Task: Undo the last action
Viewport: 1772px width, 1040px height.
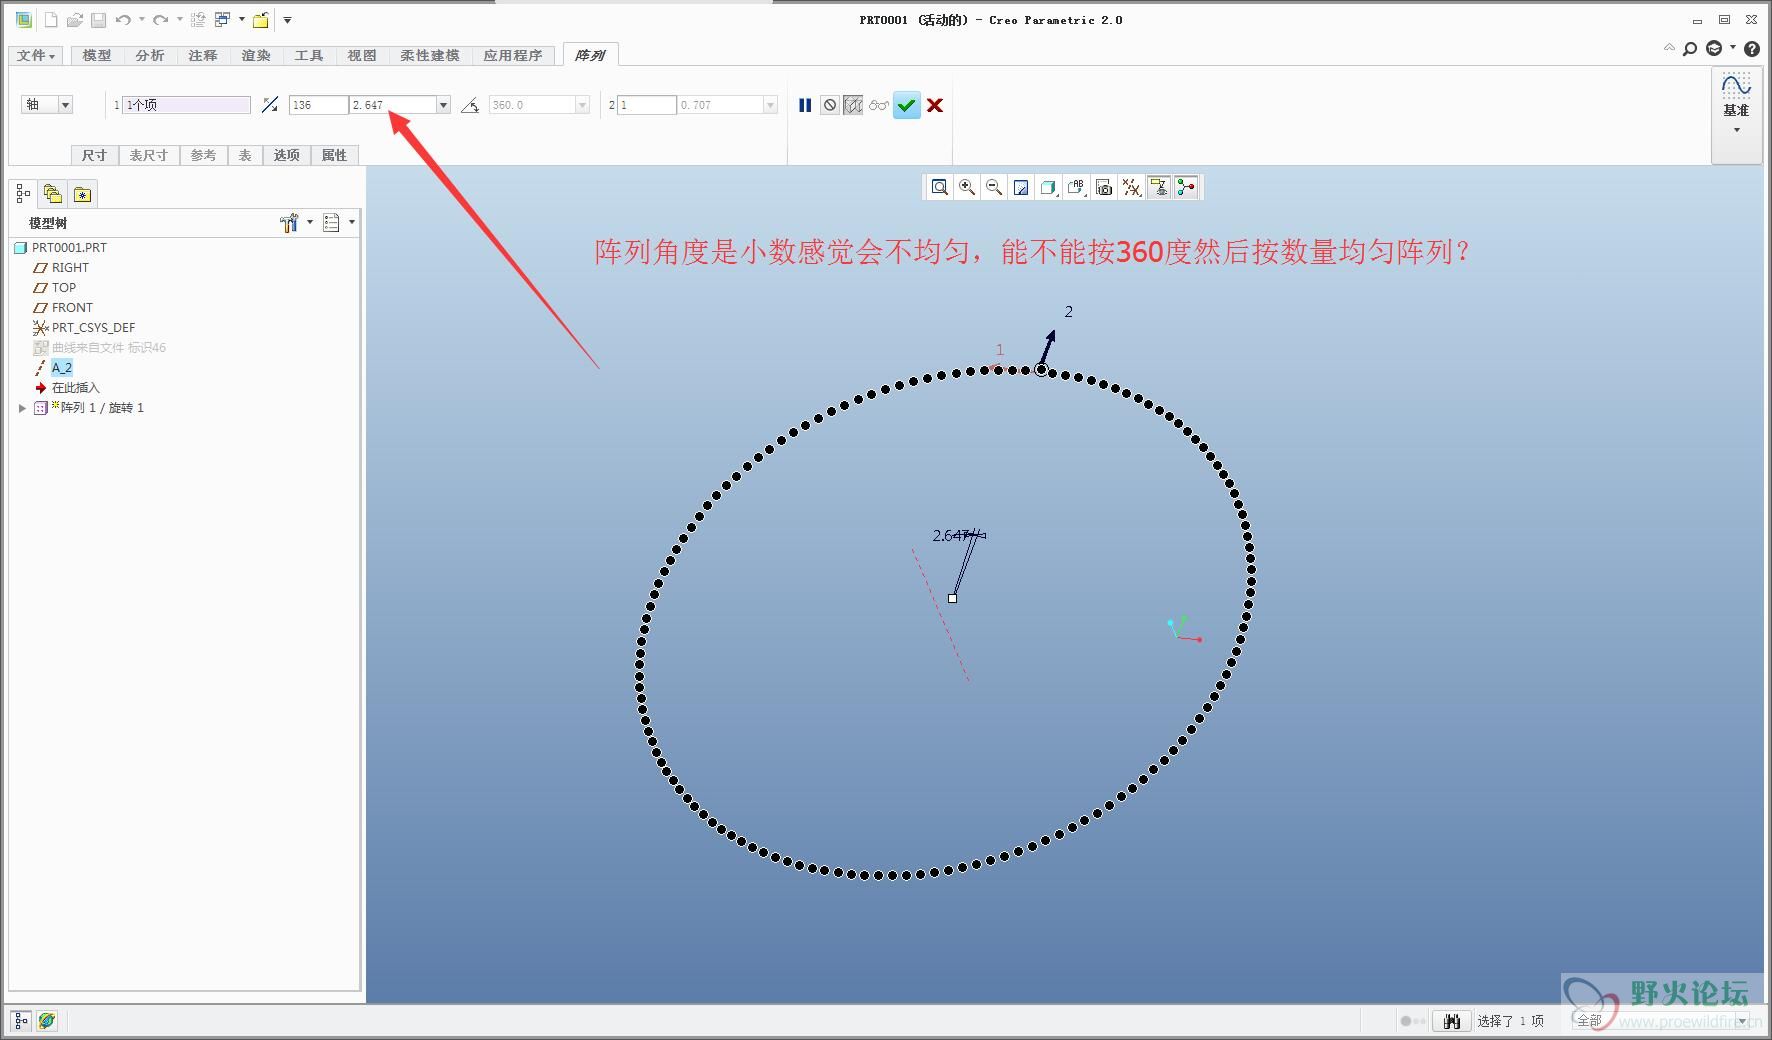Action: [x=123, y=20]
